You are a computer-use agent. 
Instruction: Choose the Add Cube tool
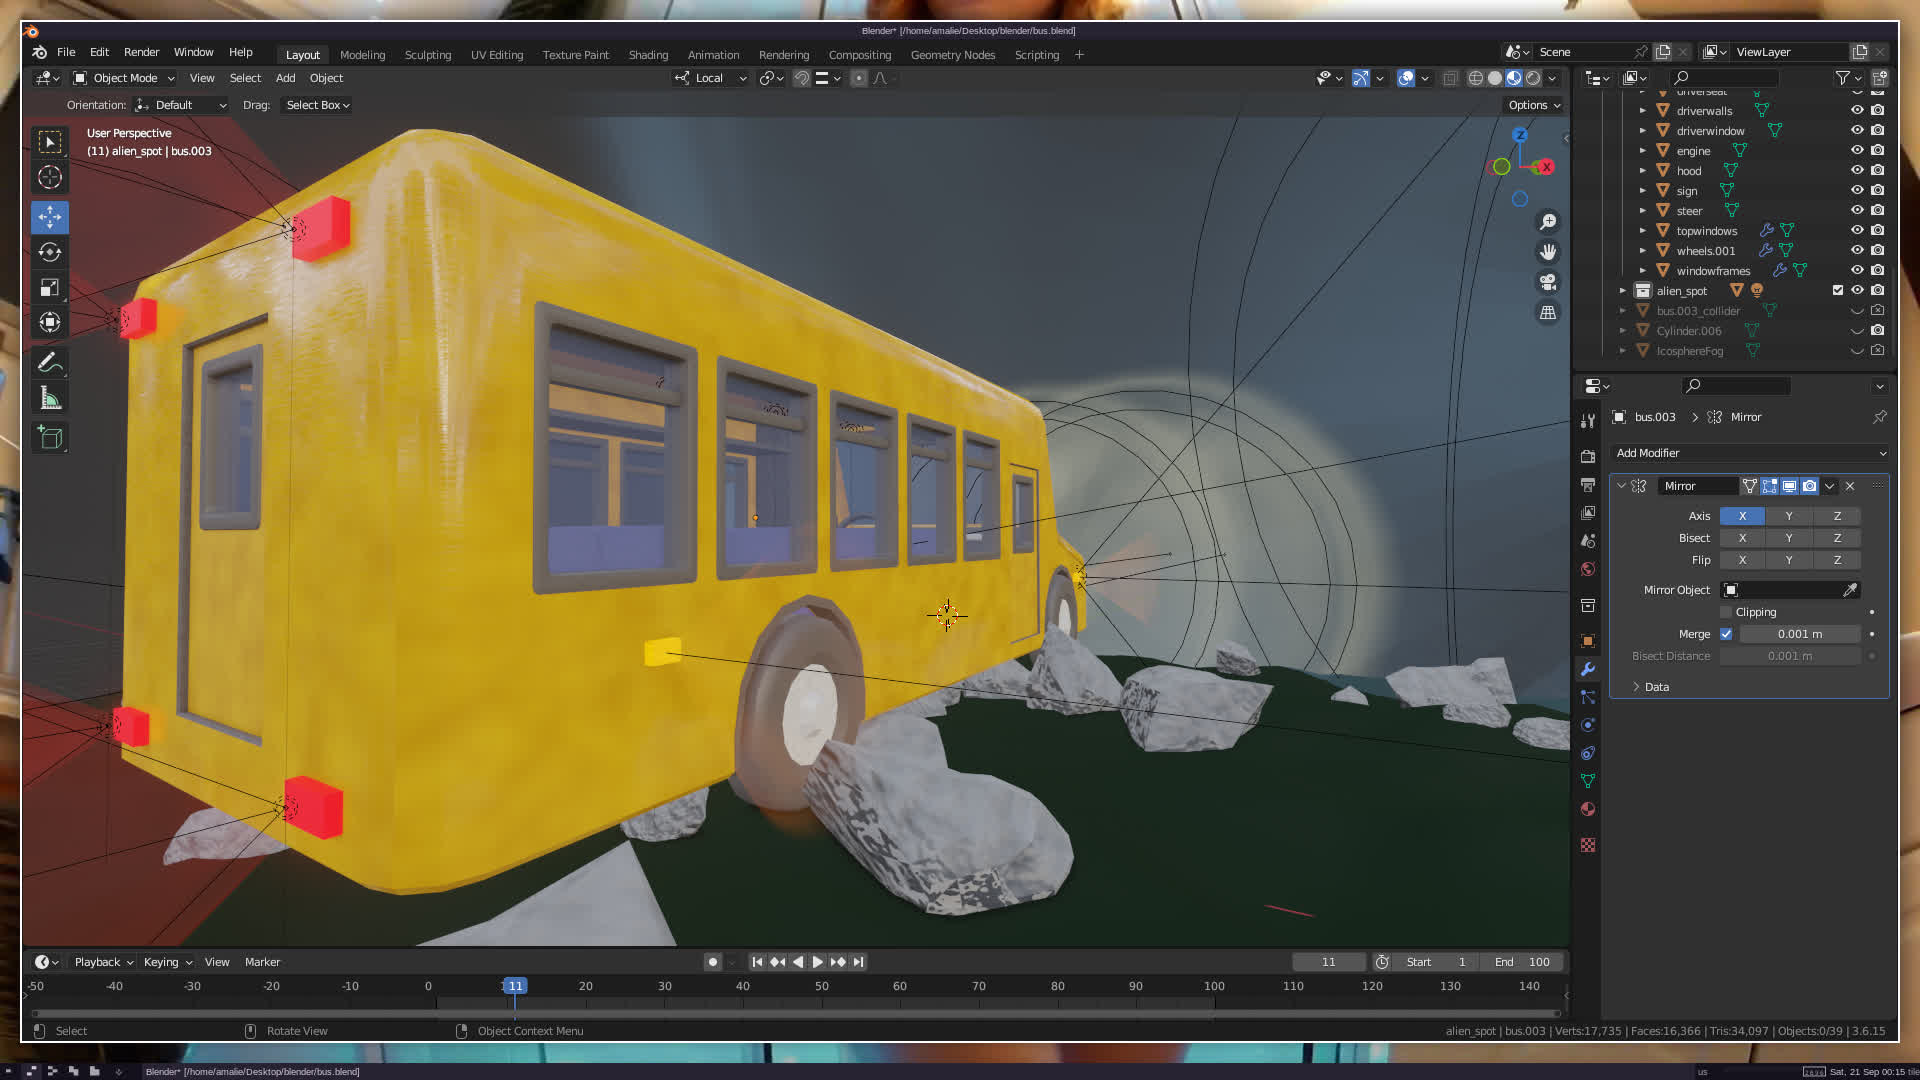(50, 438)
